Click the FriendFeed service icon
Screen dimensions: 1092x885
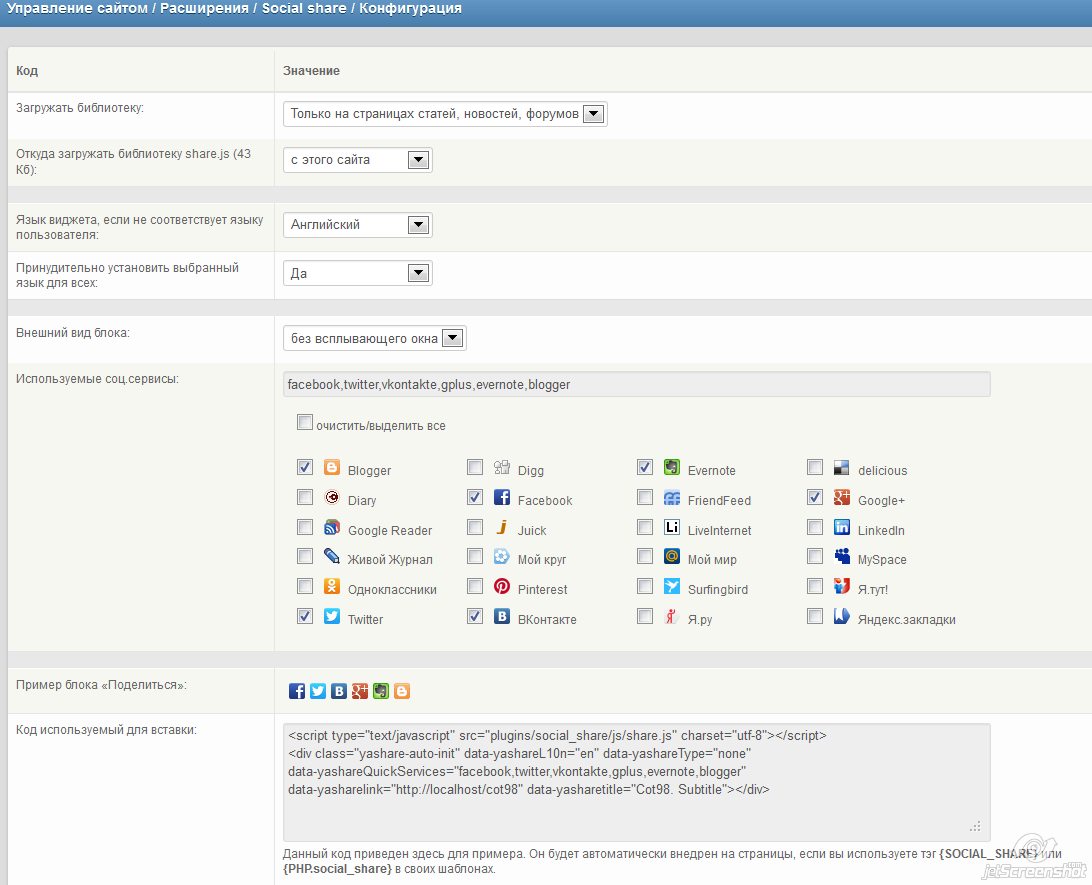[672, 497]
